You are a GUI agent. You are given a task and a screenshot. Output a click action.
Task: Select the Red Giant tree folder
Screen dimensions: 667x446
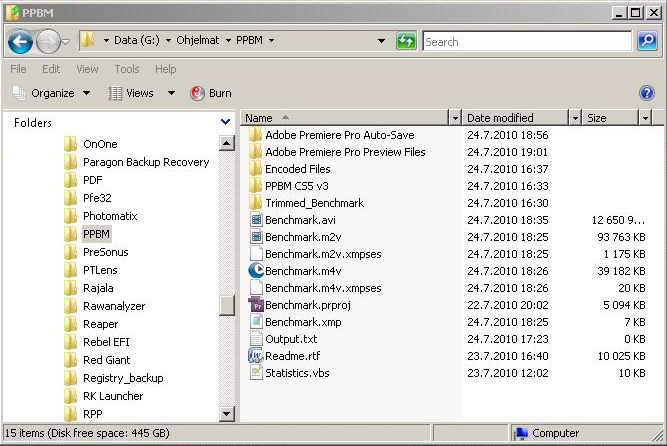click(x=107, y=360)
